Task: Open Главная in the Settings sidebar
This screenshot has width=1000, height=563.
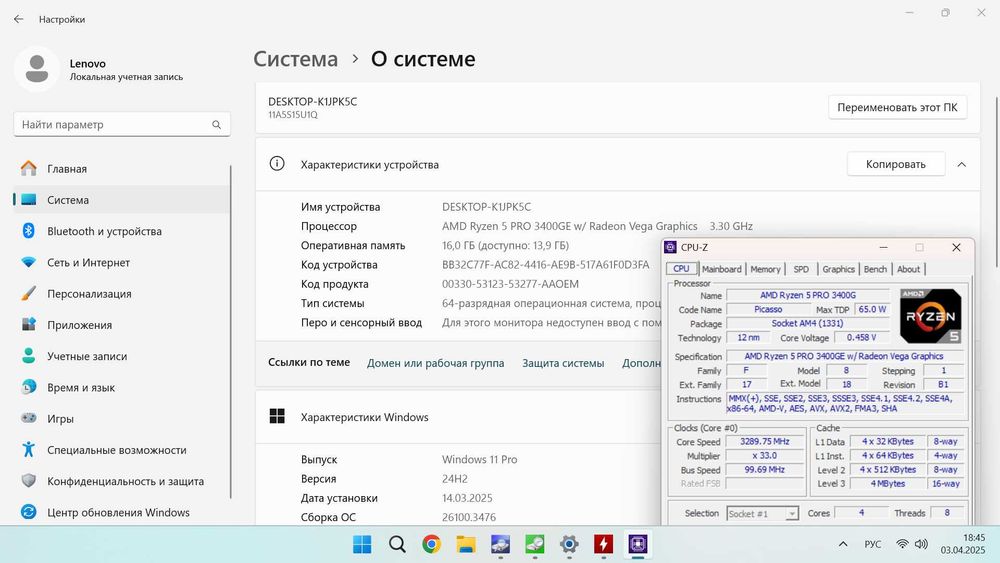Action: pos(121,169)
